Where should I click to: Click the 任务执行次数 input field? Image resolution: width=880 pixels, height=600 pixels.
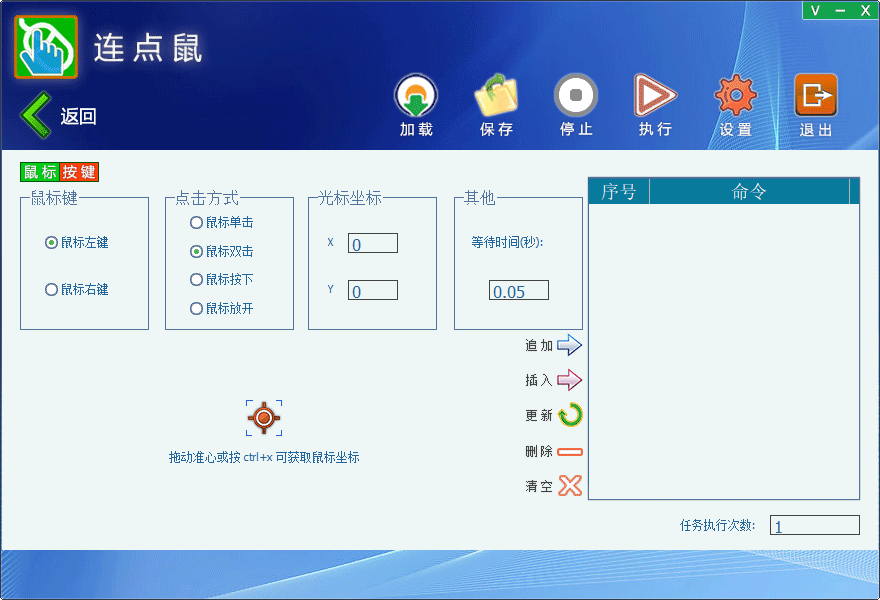point(814,525)
